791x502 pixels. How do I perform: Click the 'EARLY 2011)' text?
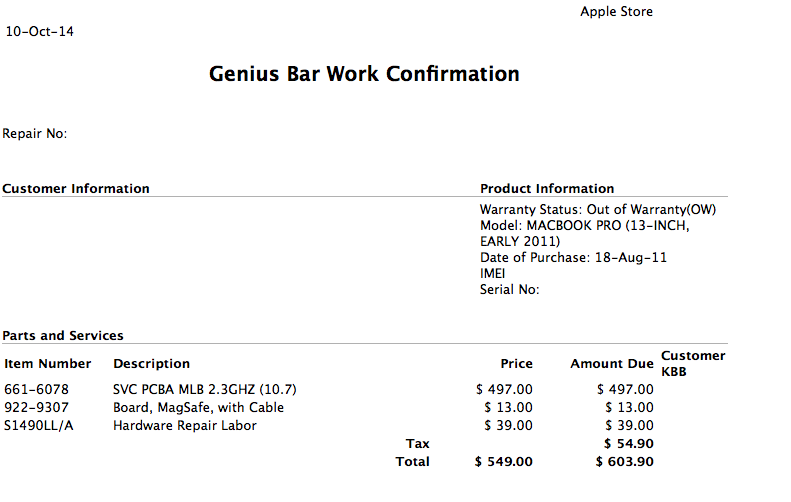[x=520, y=241]
